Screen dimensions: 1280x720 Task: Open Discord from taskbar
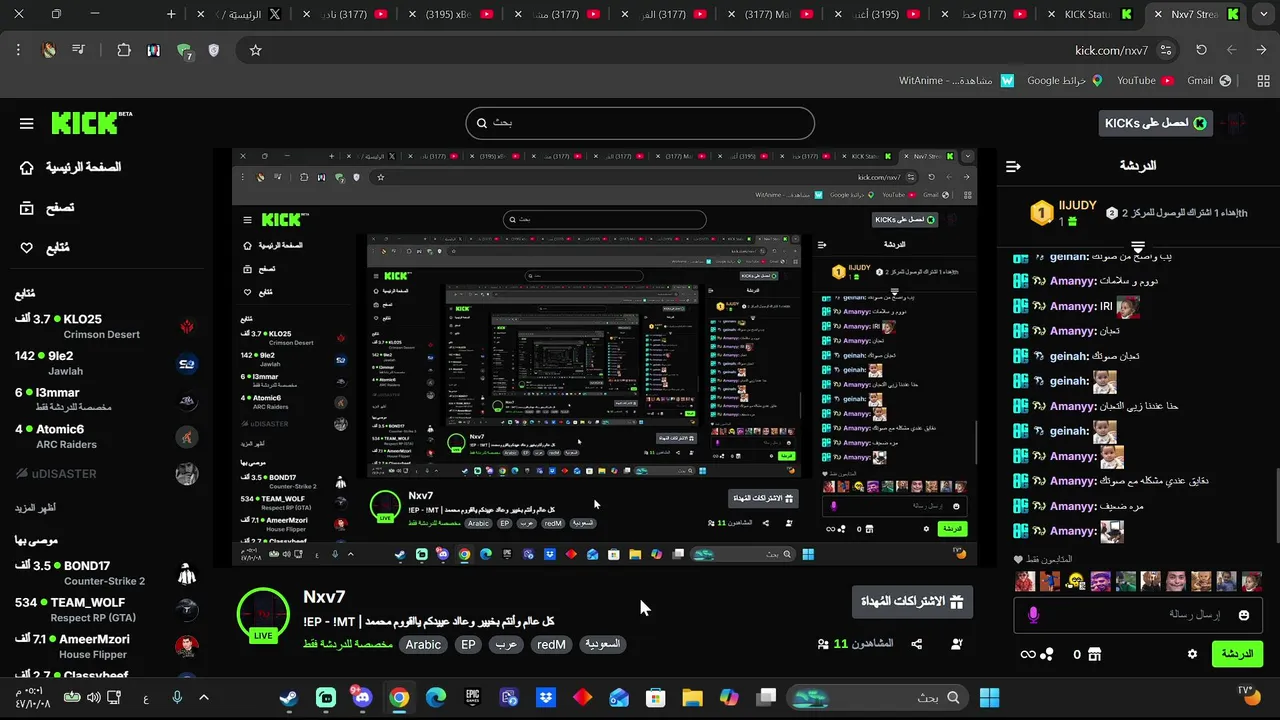(x=361, y=697)
